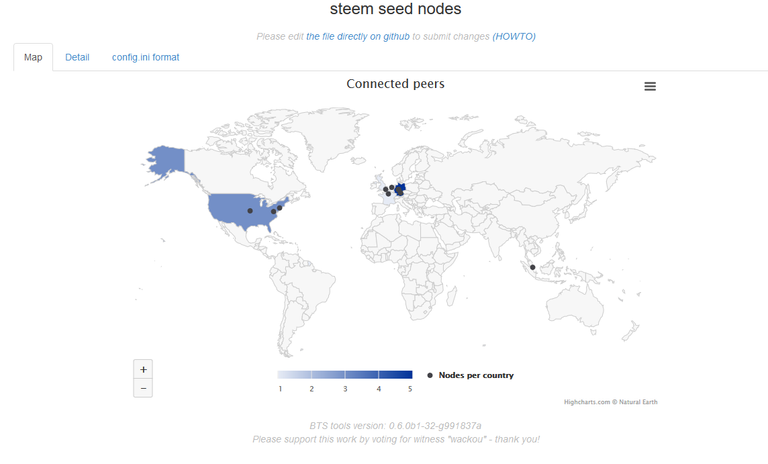Select Alaska region on the map
Image resolution: width=768 pixels, height=464 pixels.
(168, 160)
